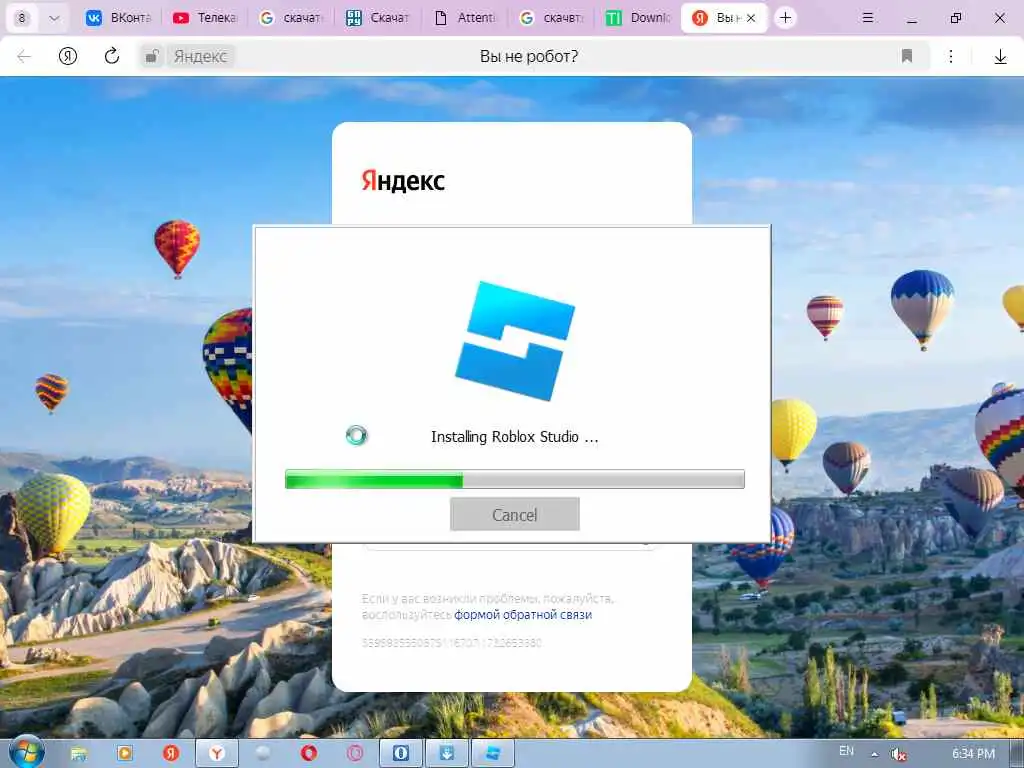Switch to the Download tab

639,18
